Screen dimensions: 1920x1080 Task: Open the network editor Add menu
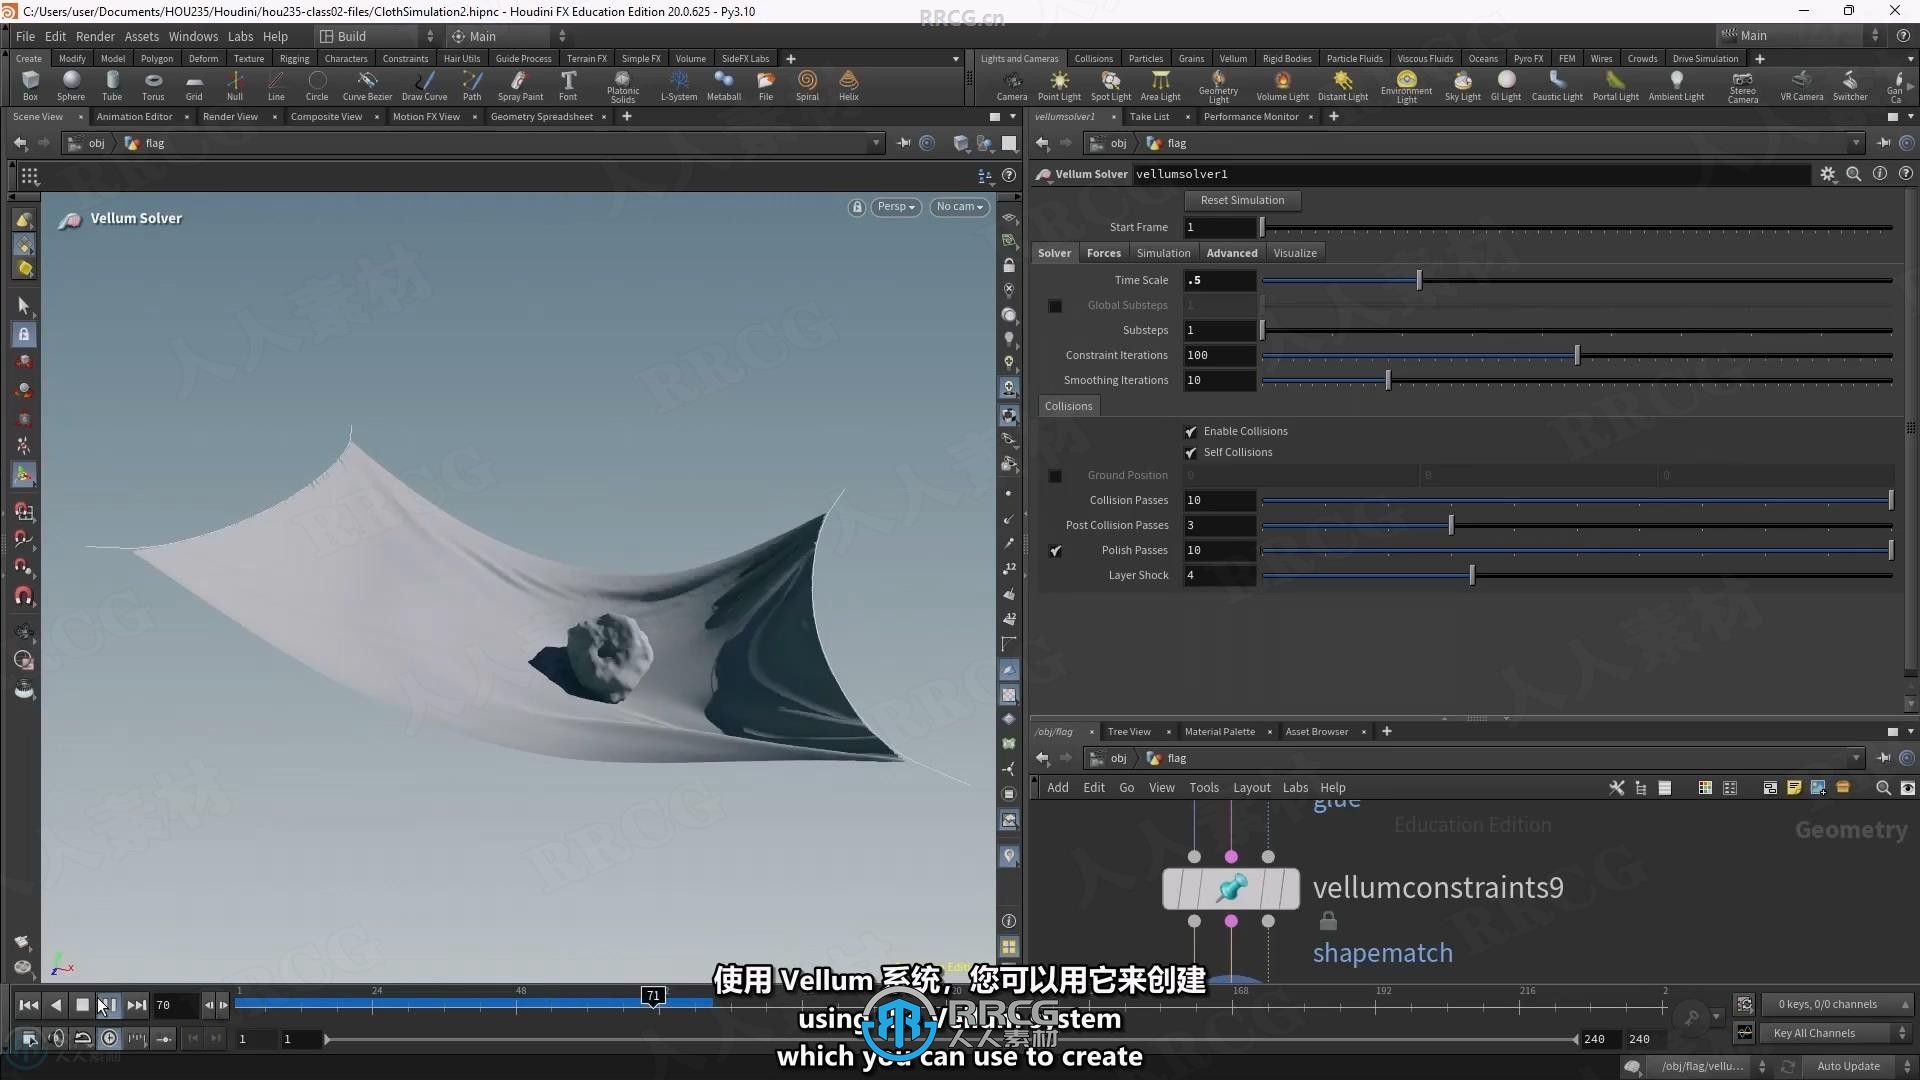click(1057, 788)
